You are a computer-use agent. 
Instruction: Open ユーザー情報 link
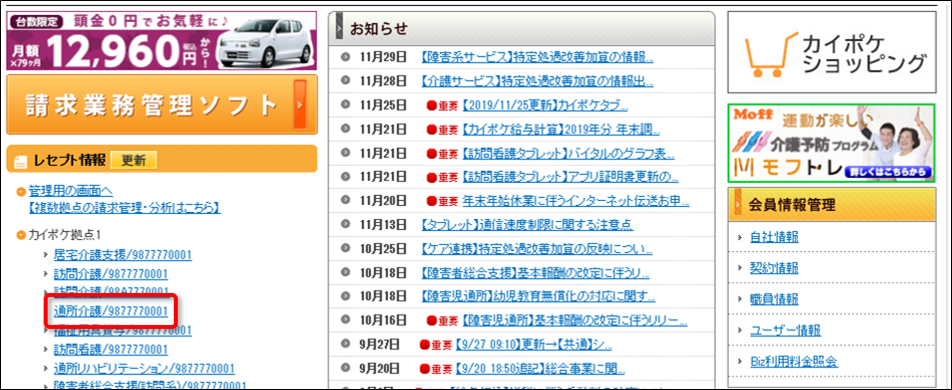786,330
